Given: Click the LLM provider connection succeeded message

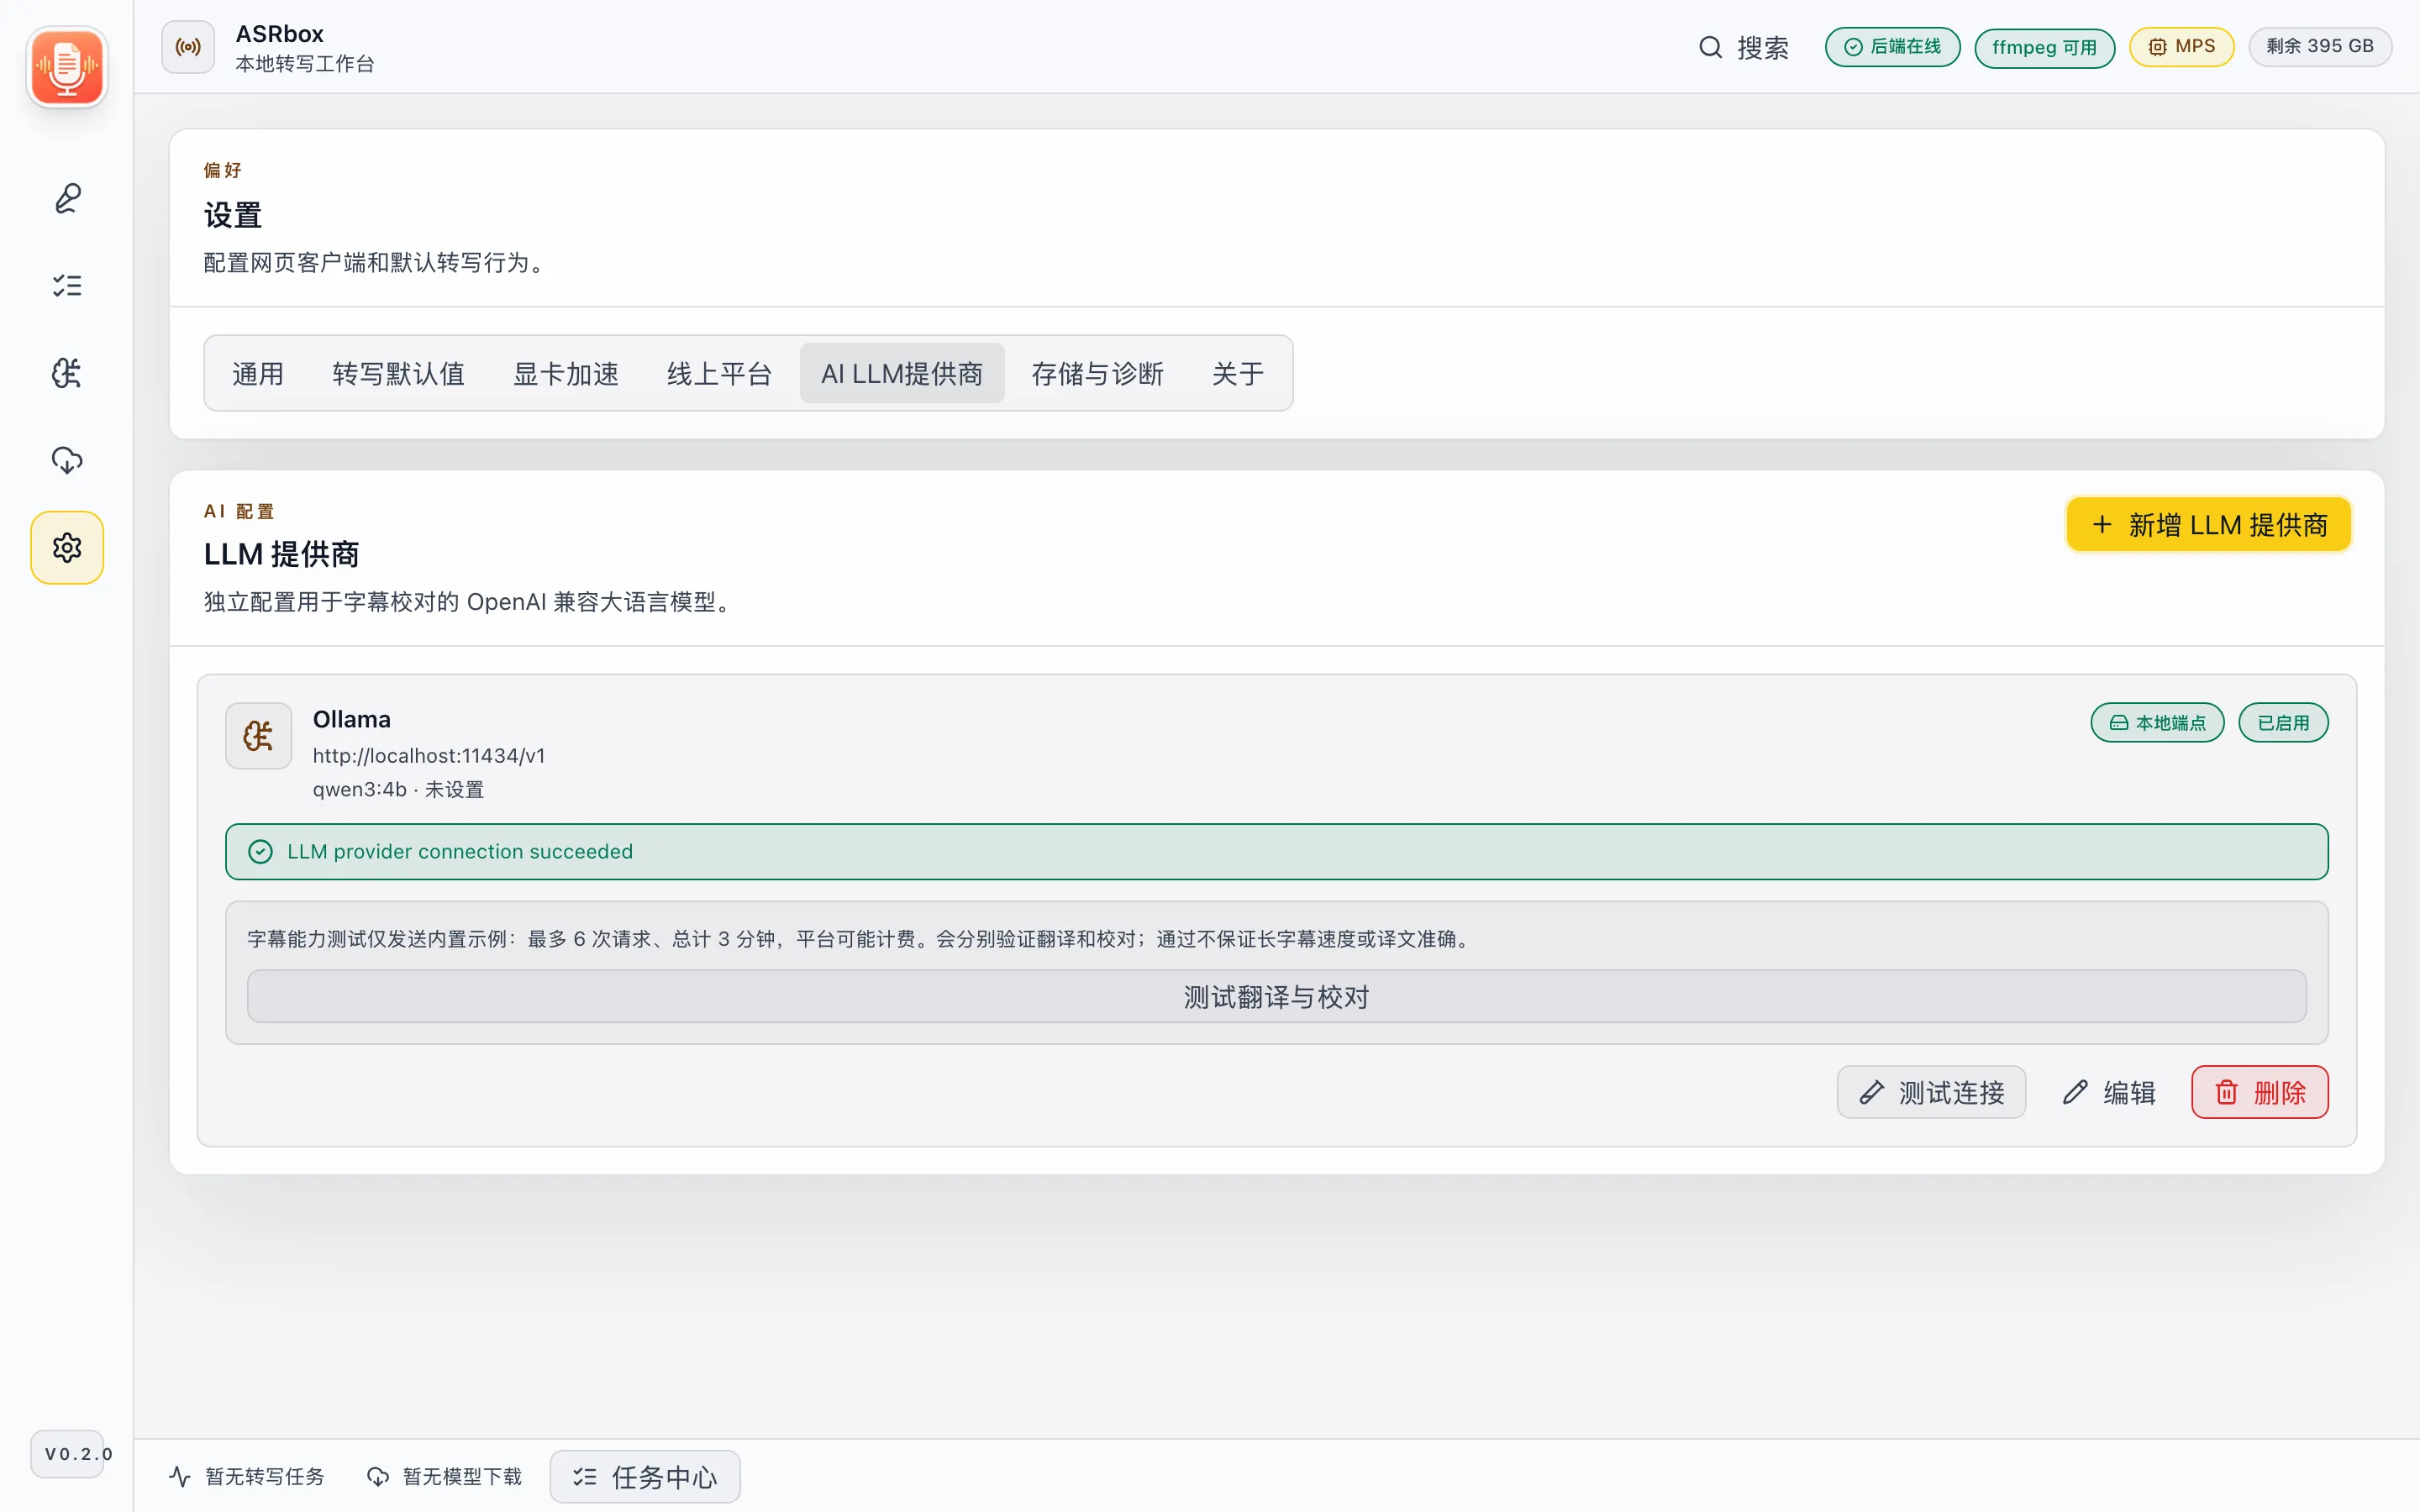Looking at the screenshot, I should coord(460,851).
